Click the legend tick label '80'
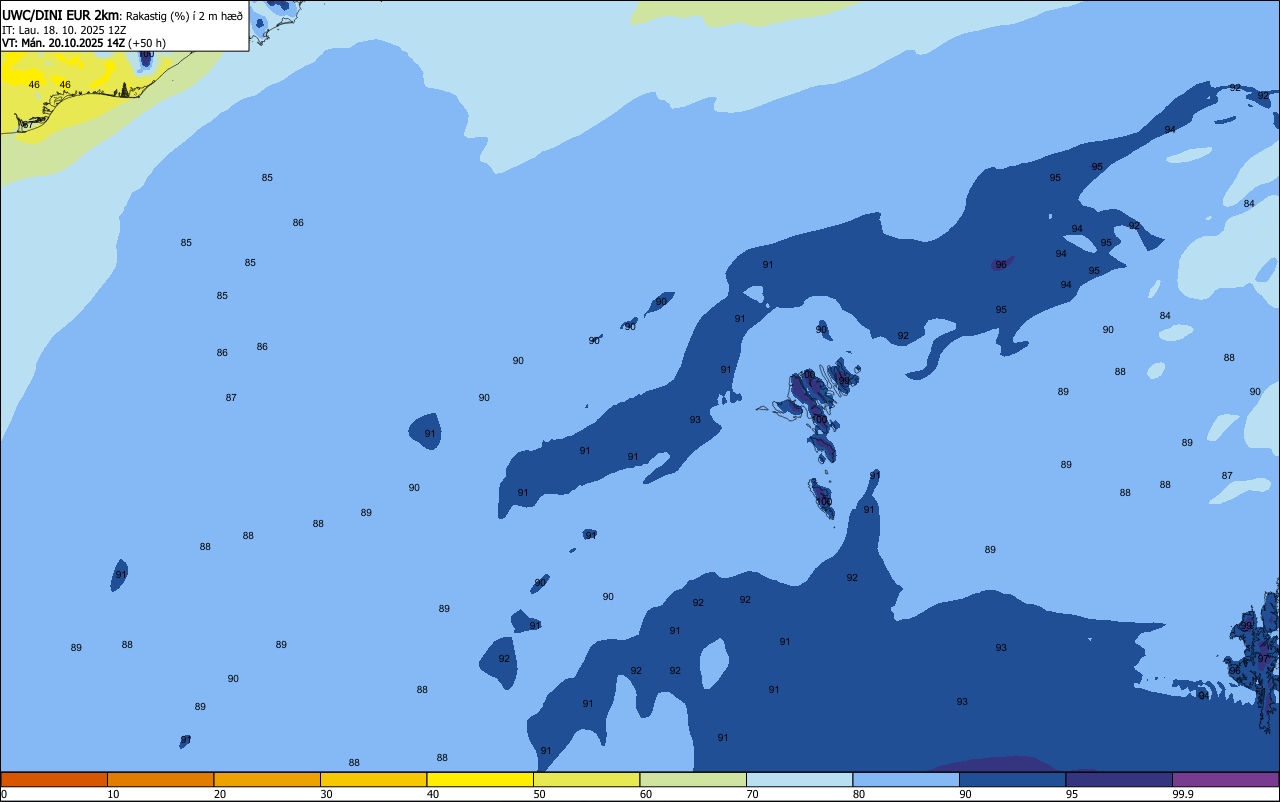Screen dimensions: 1280x802 (x=858, y=794)
